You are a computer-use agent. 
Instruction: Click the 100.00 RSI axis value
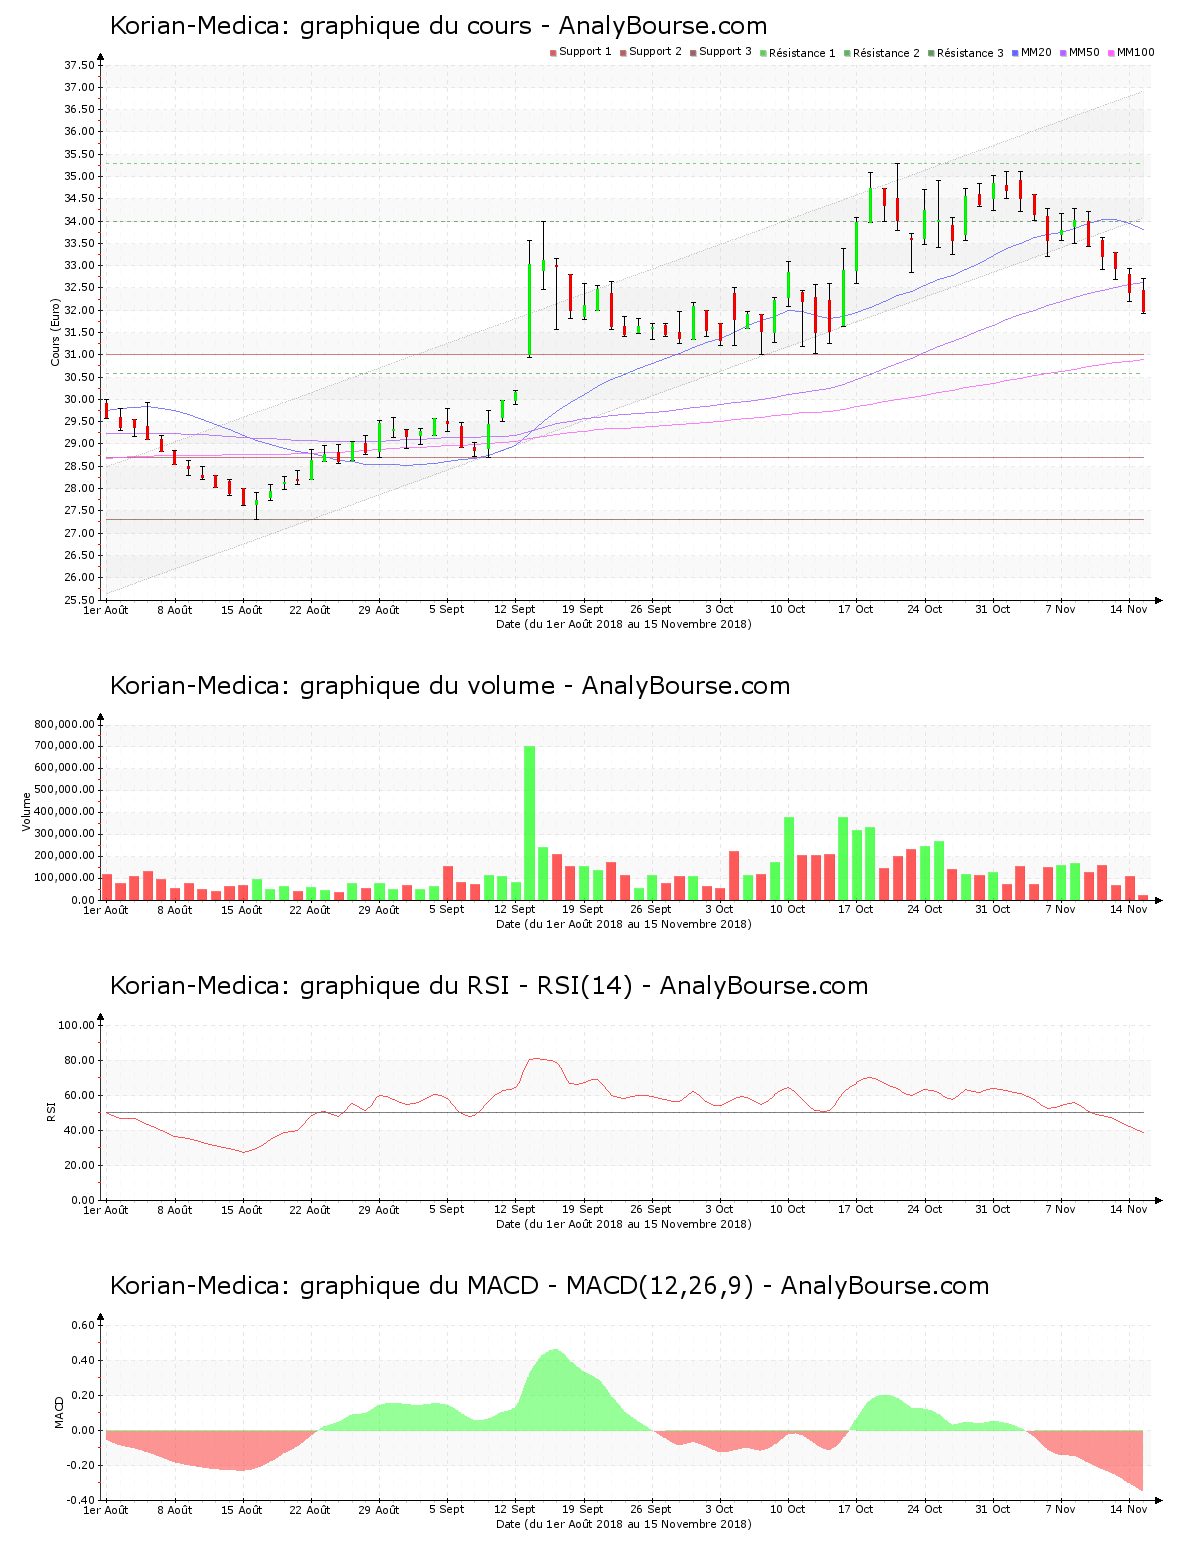coord(76,1025)
